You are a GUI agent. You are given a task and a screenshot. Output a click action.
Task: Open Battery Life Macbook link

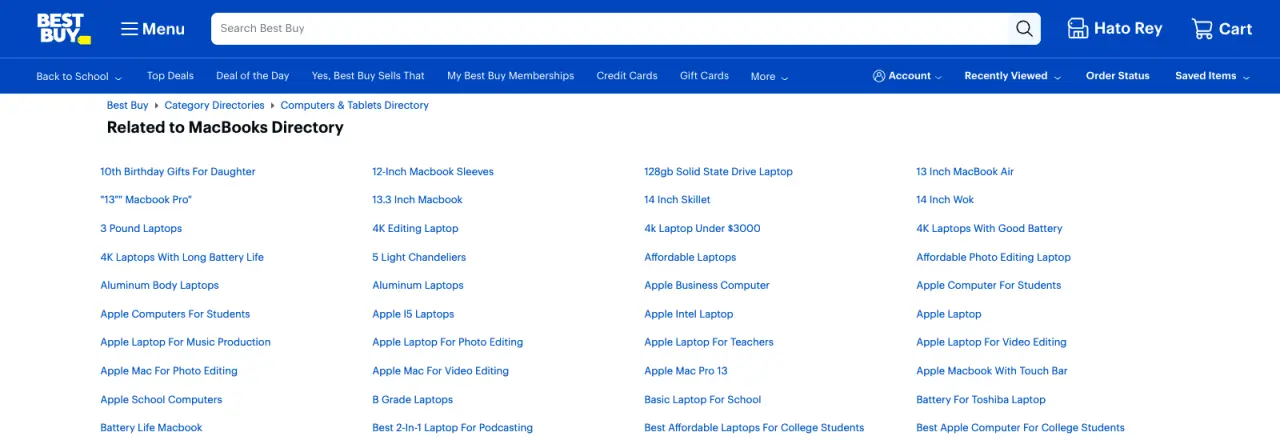[151, 429]
